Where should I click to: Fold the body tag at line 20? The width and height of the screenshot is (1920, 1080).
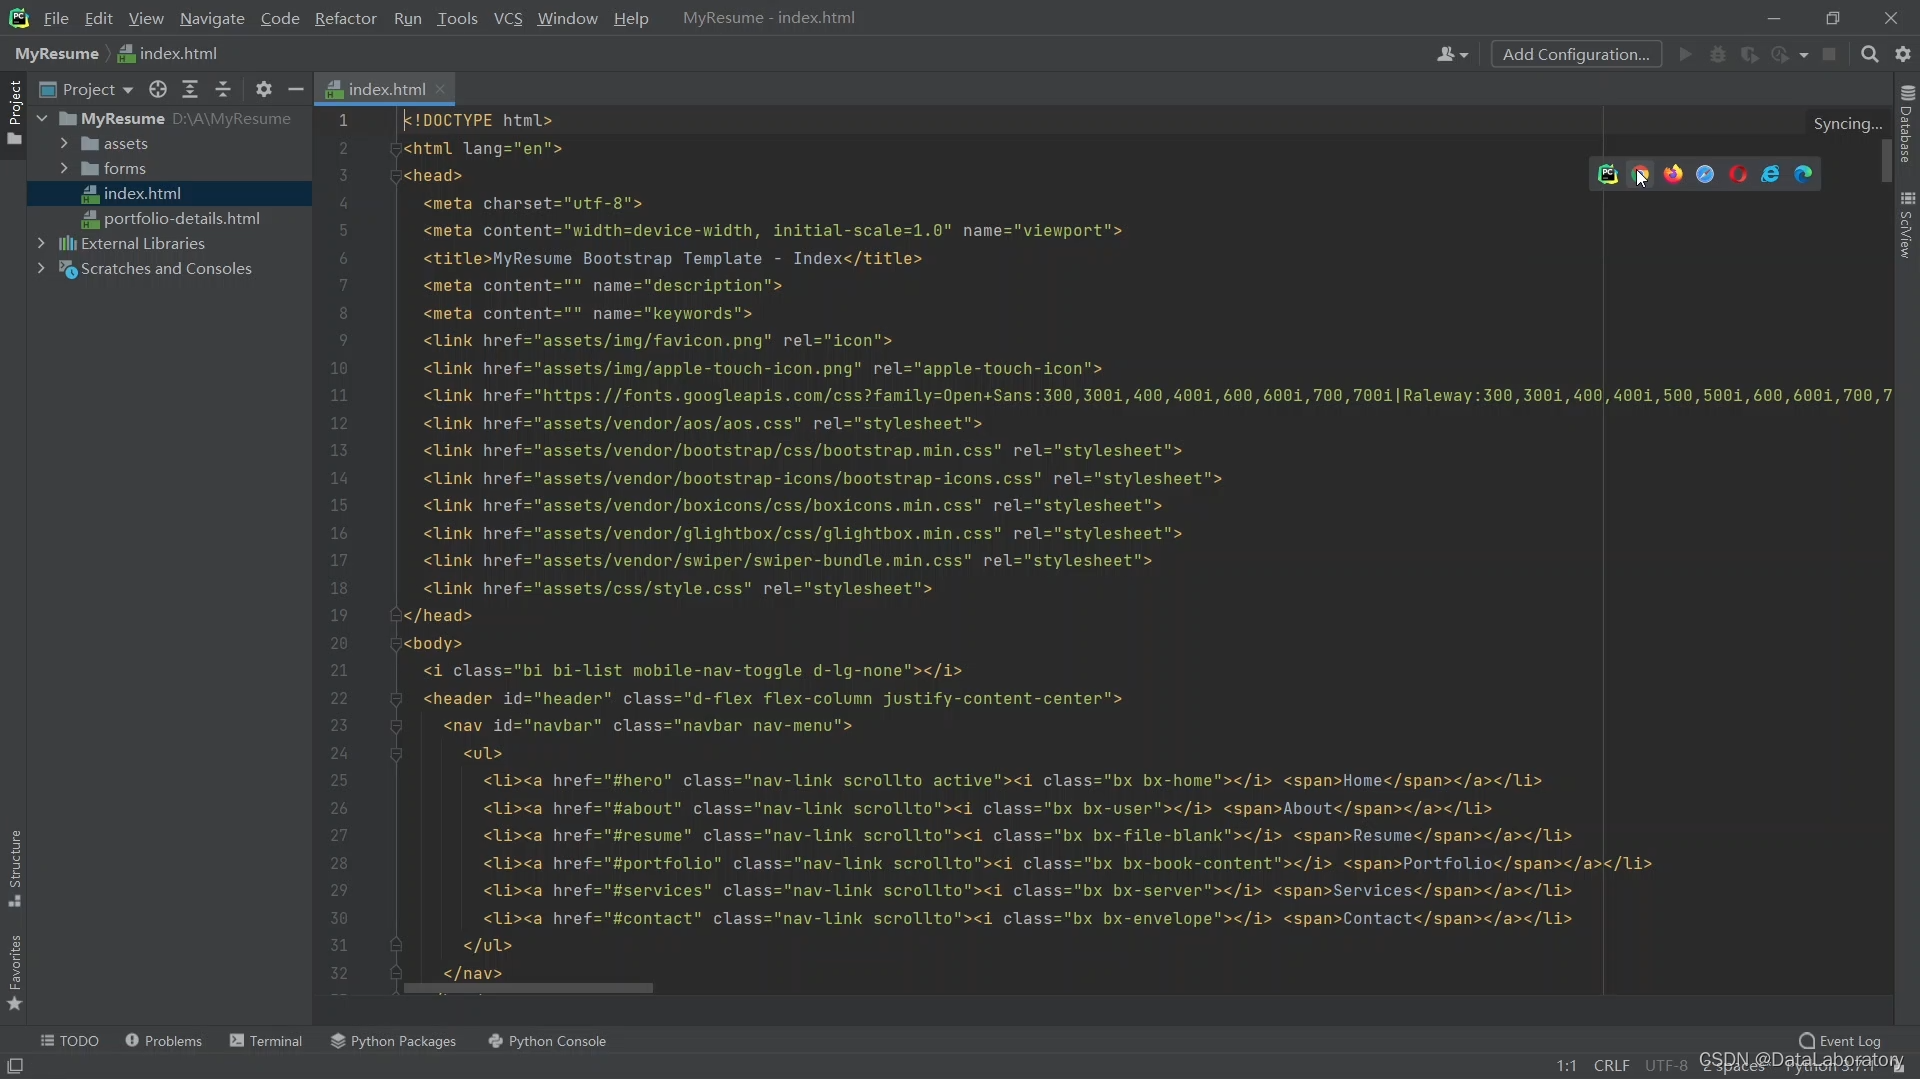tap(396, 644)
